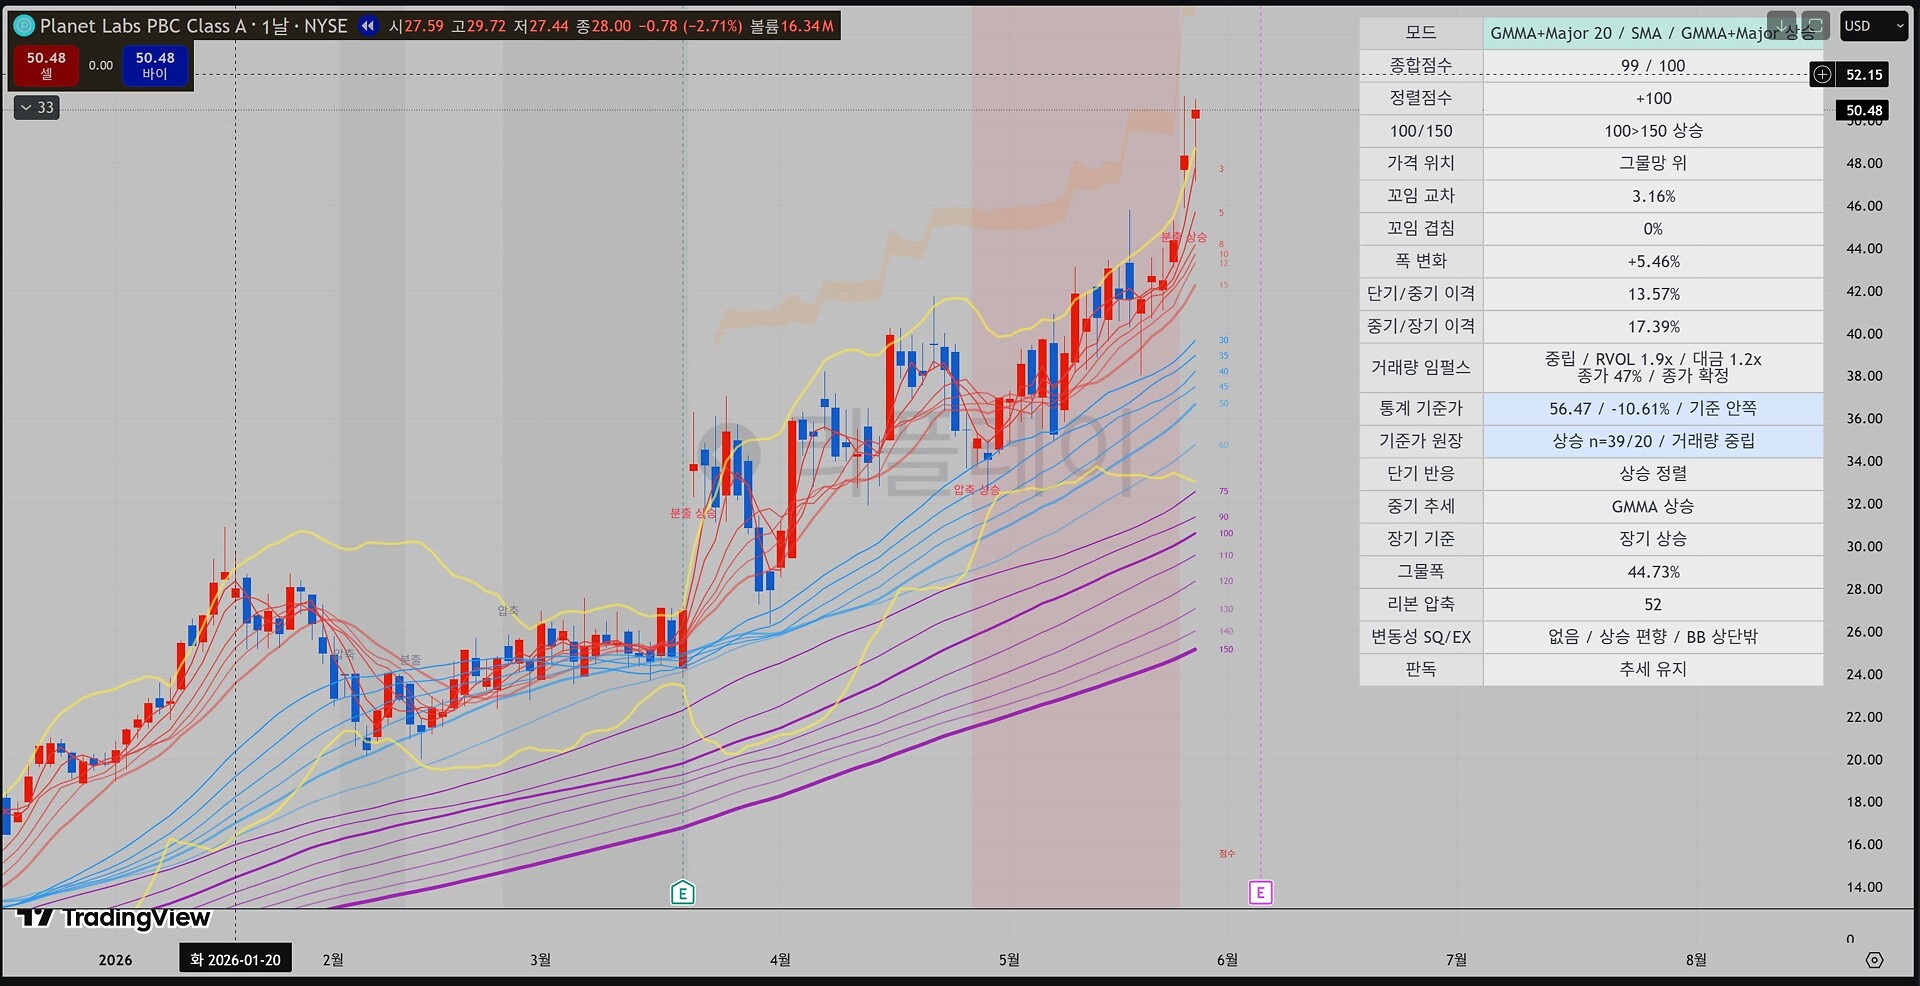Click the 2026-01-20 date label on time axis
1920x986 pixels.
[x=236, y=959]
